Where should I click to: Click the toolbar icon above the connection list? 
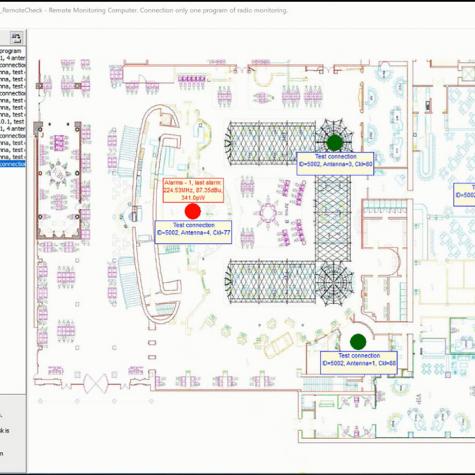(x=16, y=37)
